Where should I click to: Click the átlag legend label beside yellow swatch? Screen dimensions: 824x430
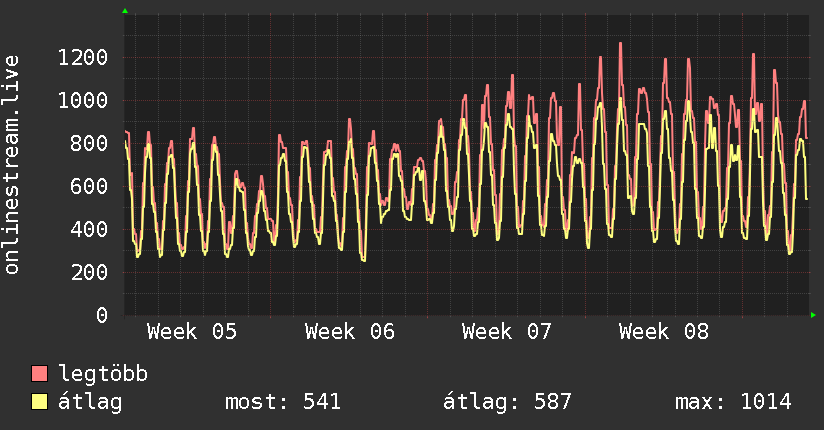(x=90, y=402)
